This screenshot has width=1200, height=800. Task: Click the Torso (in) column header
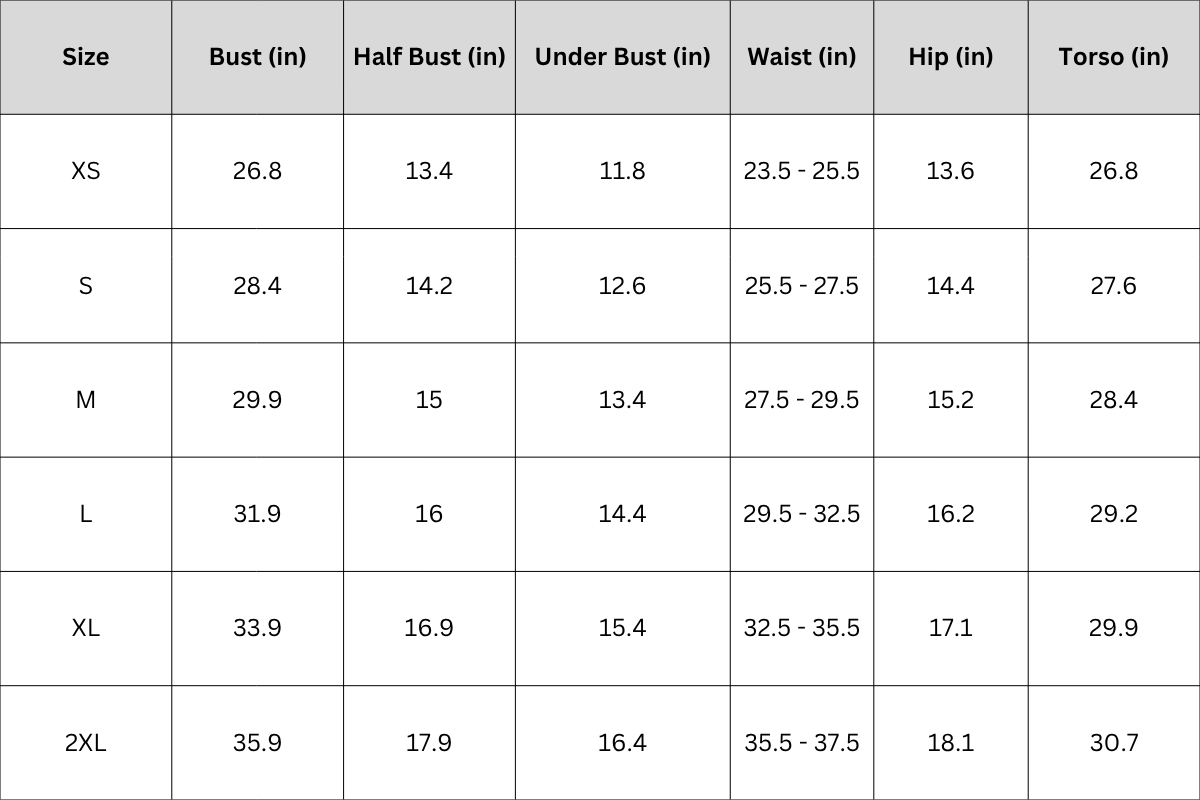pos(1113,57)
